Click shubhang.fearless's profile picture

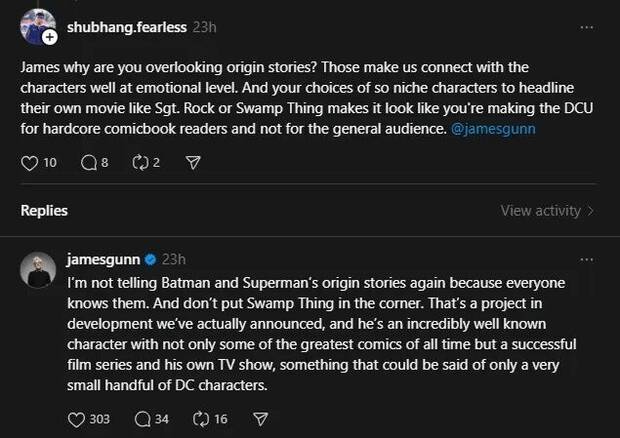click(x=37, y=26)
